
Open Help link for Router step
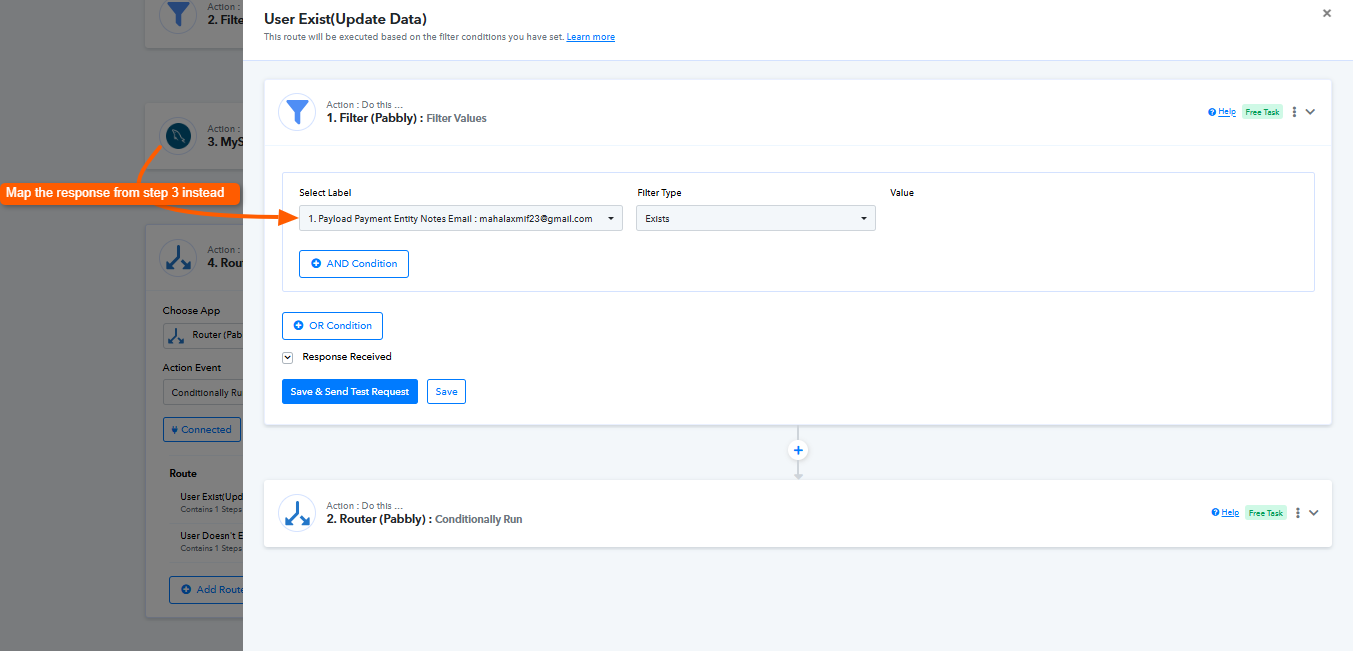[1225, 513]
